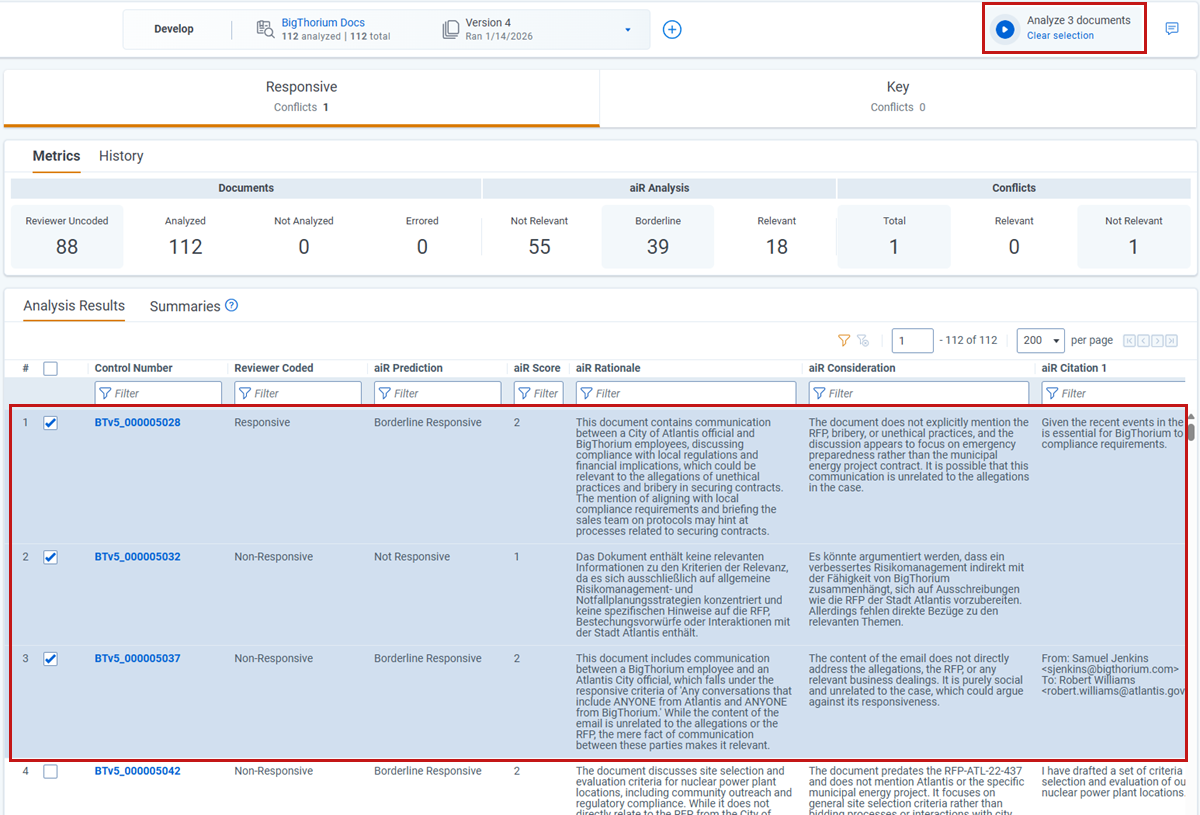Screen dimensions: 1200x815
Task: Open the Summaries help question icon
Action: coord(231,305)
